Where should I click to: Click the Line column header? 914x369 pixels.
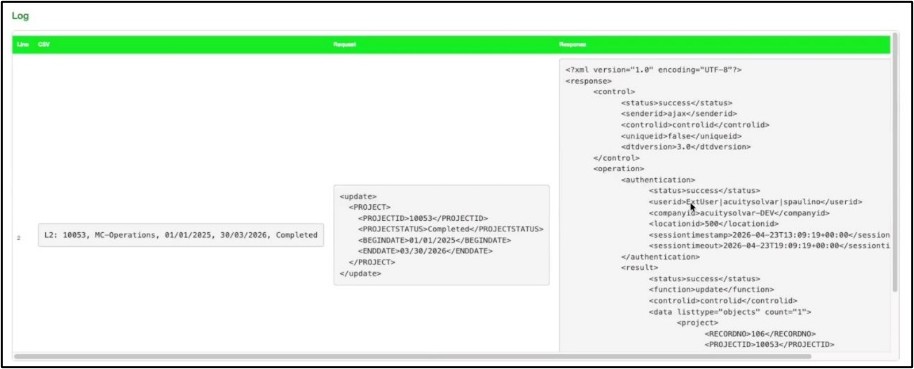point(23,44)
